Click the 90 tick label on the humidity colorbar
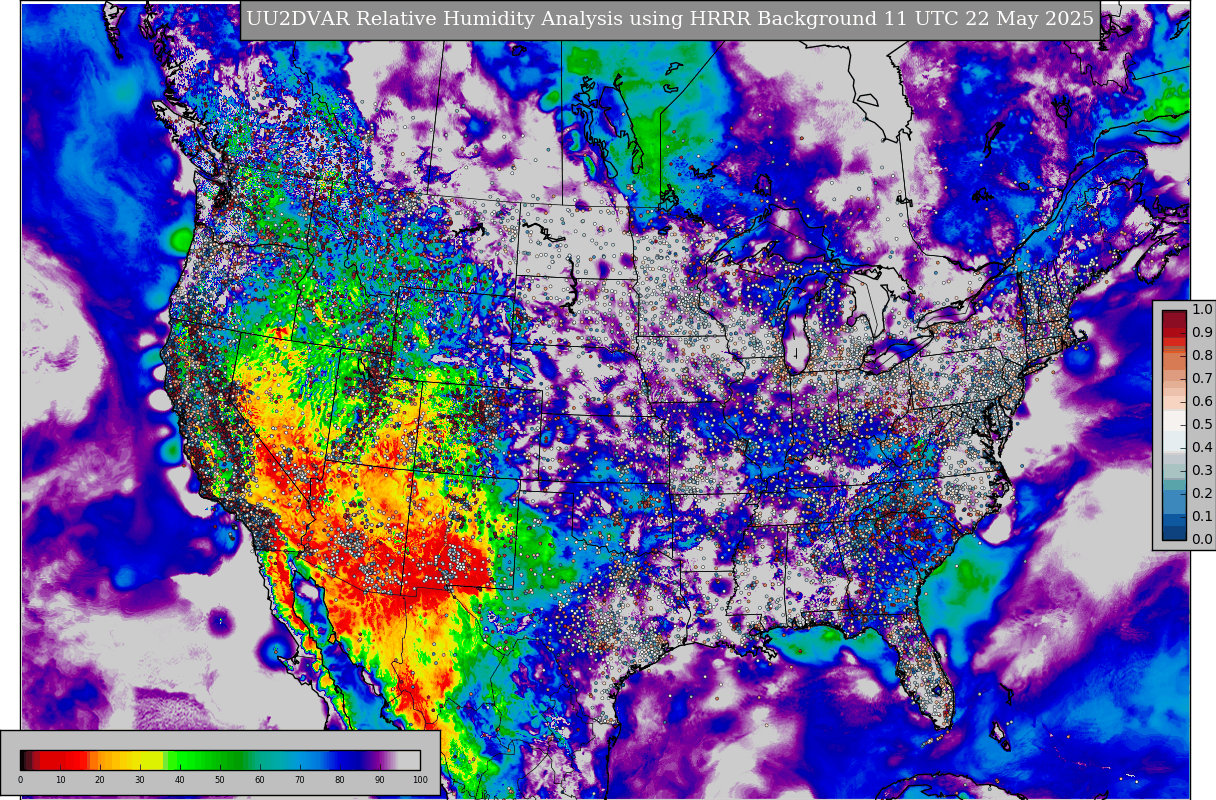The image size is (1216, 800). (380, 780)
